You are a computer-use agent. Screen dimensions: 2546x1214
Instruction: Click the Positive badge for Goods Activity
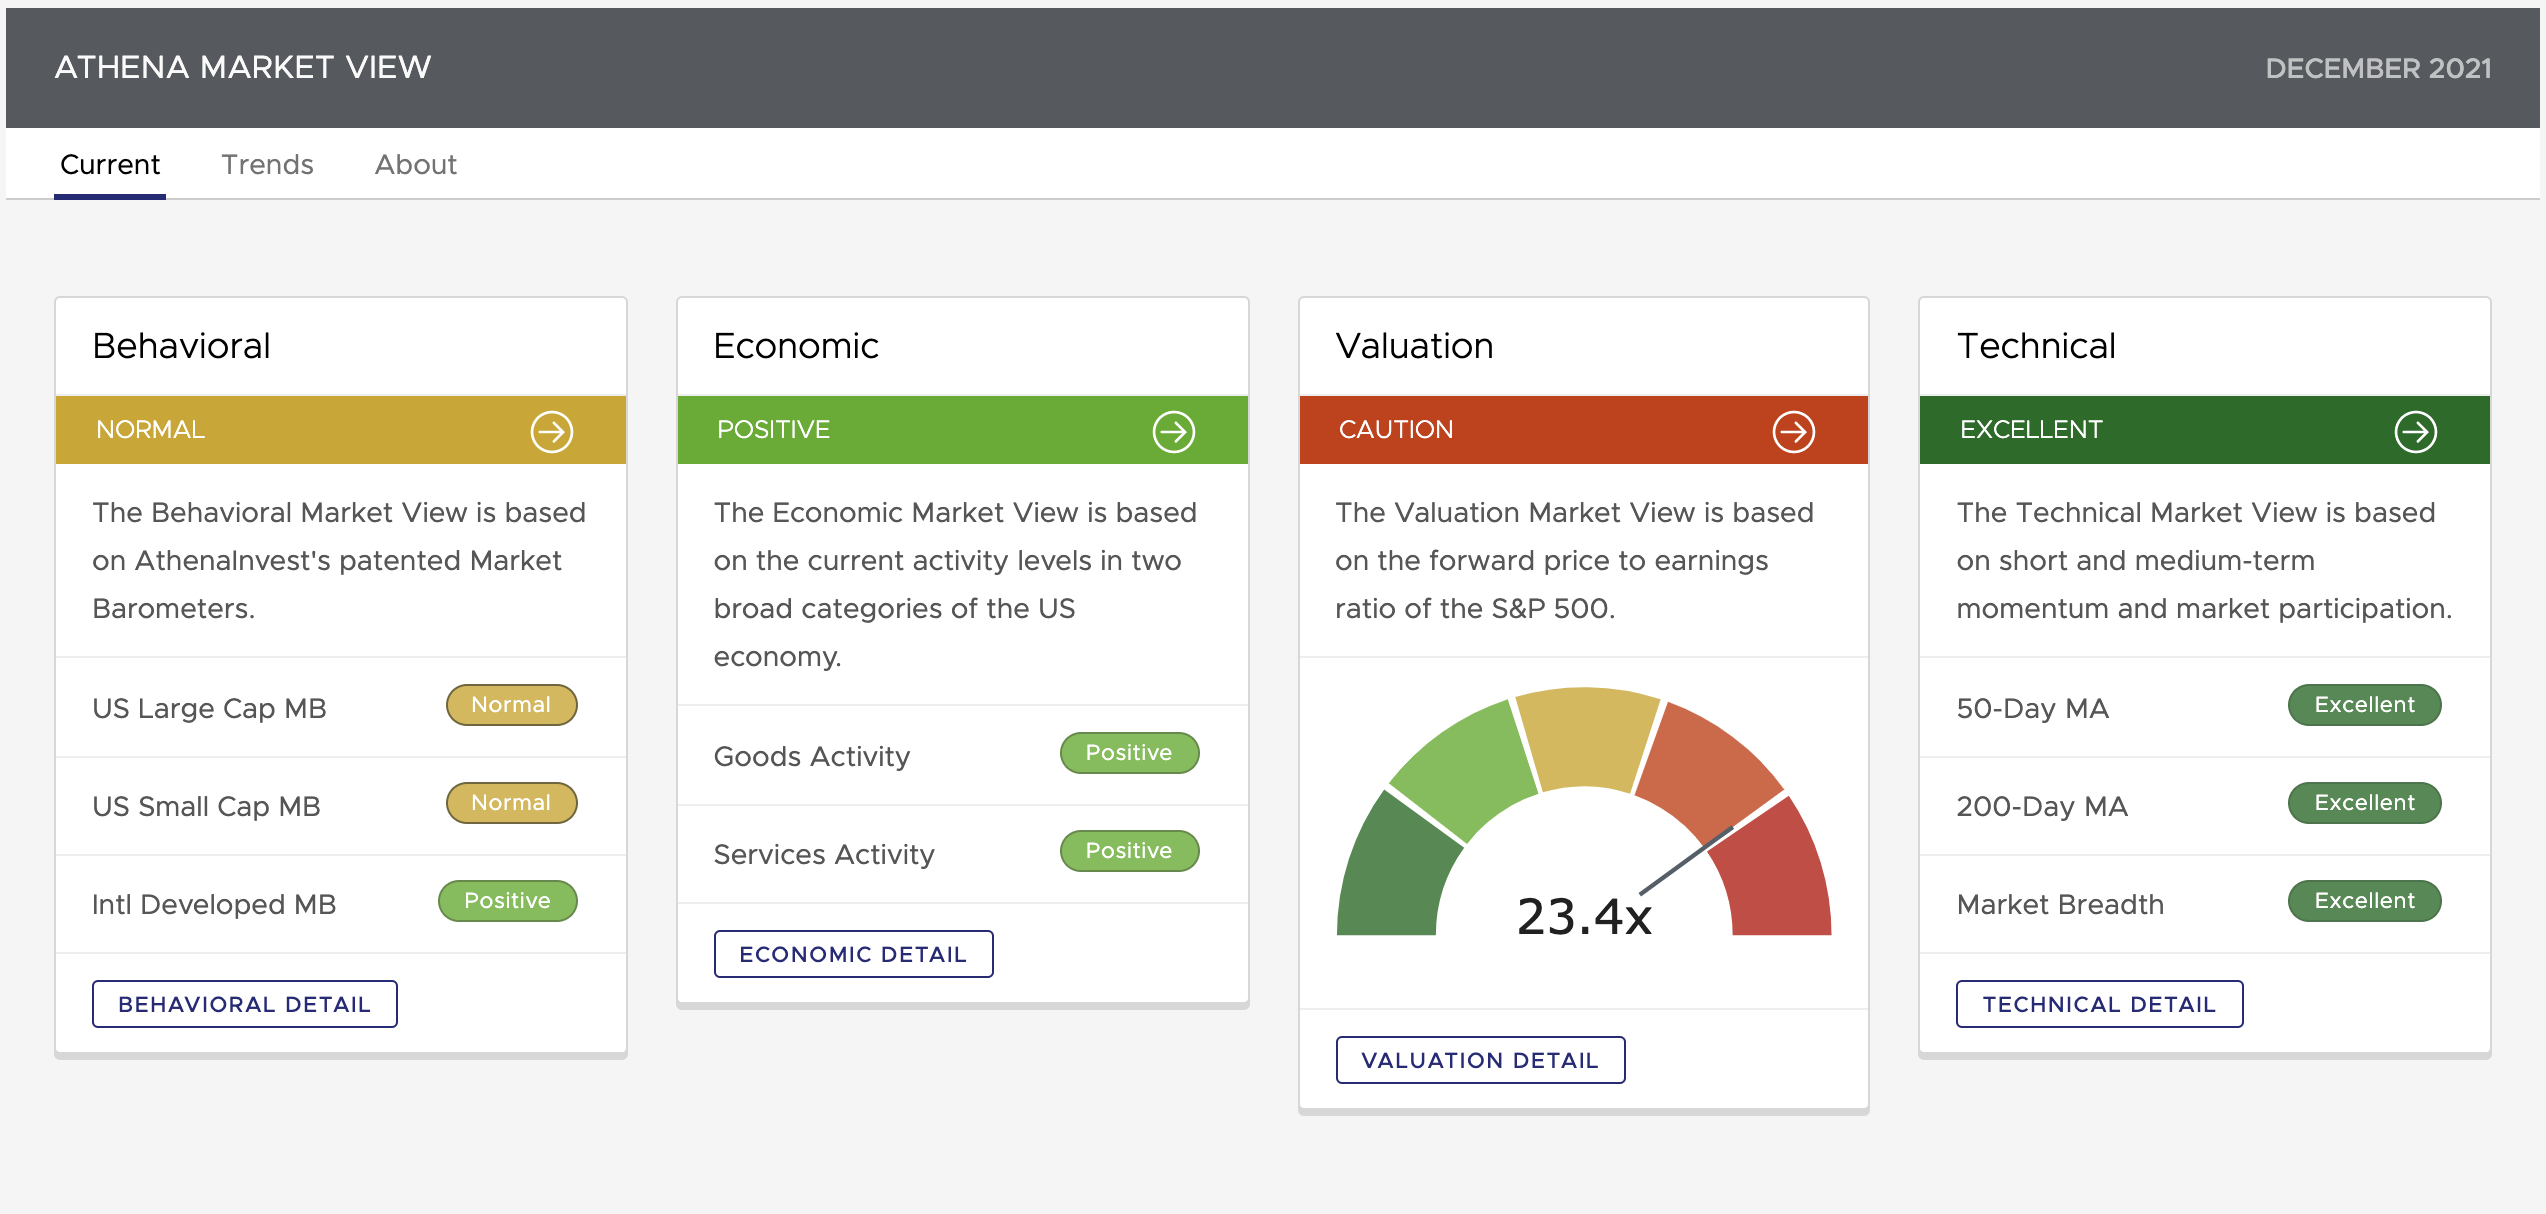coord(1129,752)
